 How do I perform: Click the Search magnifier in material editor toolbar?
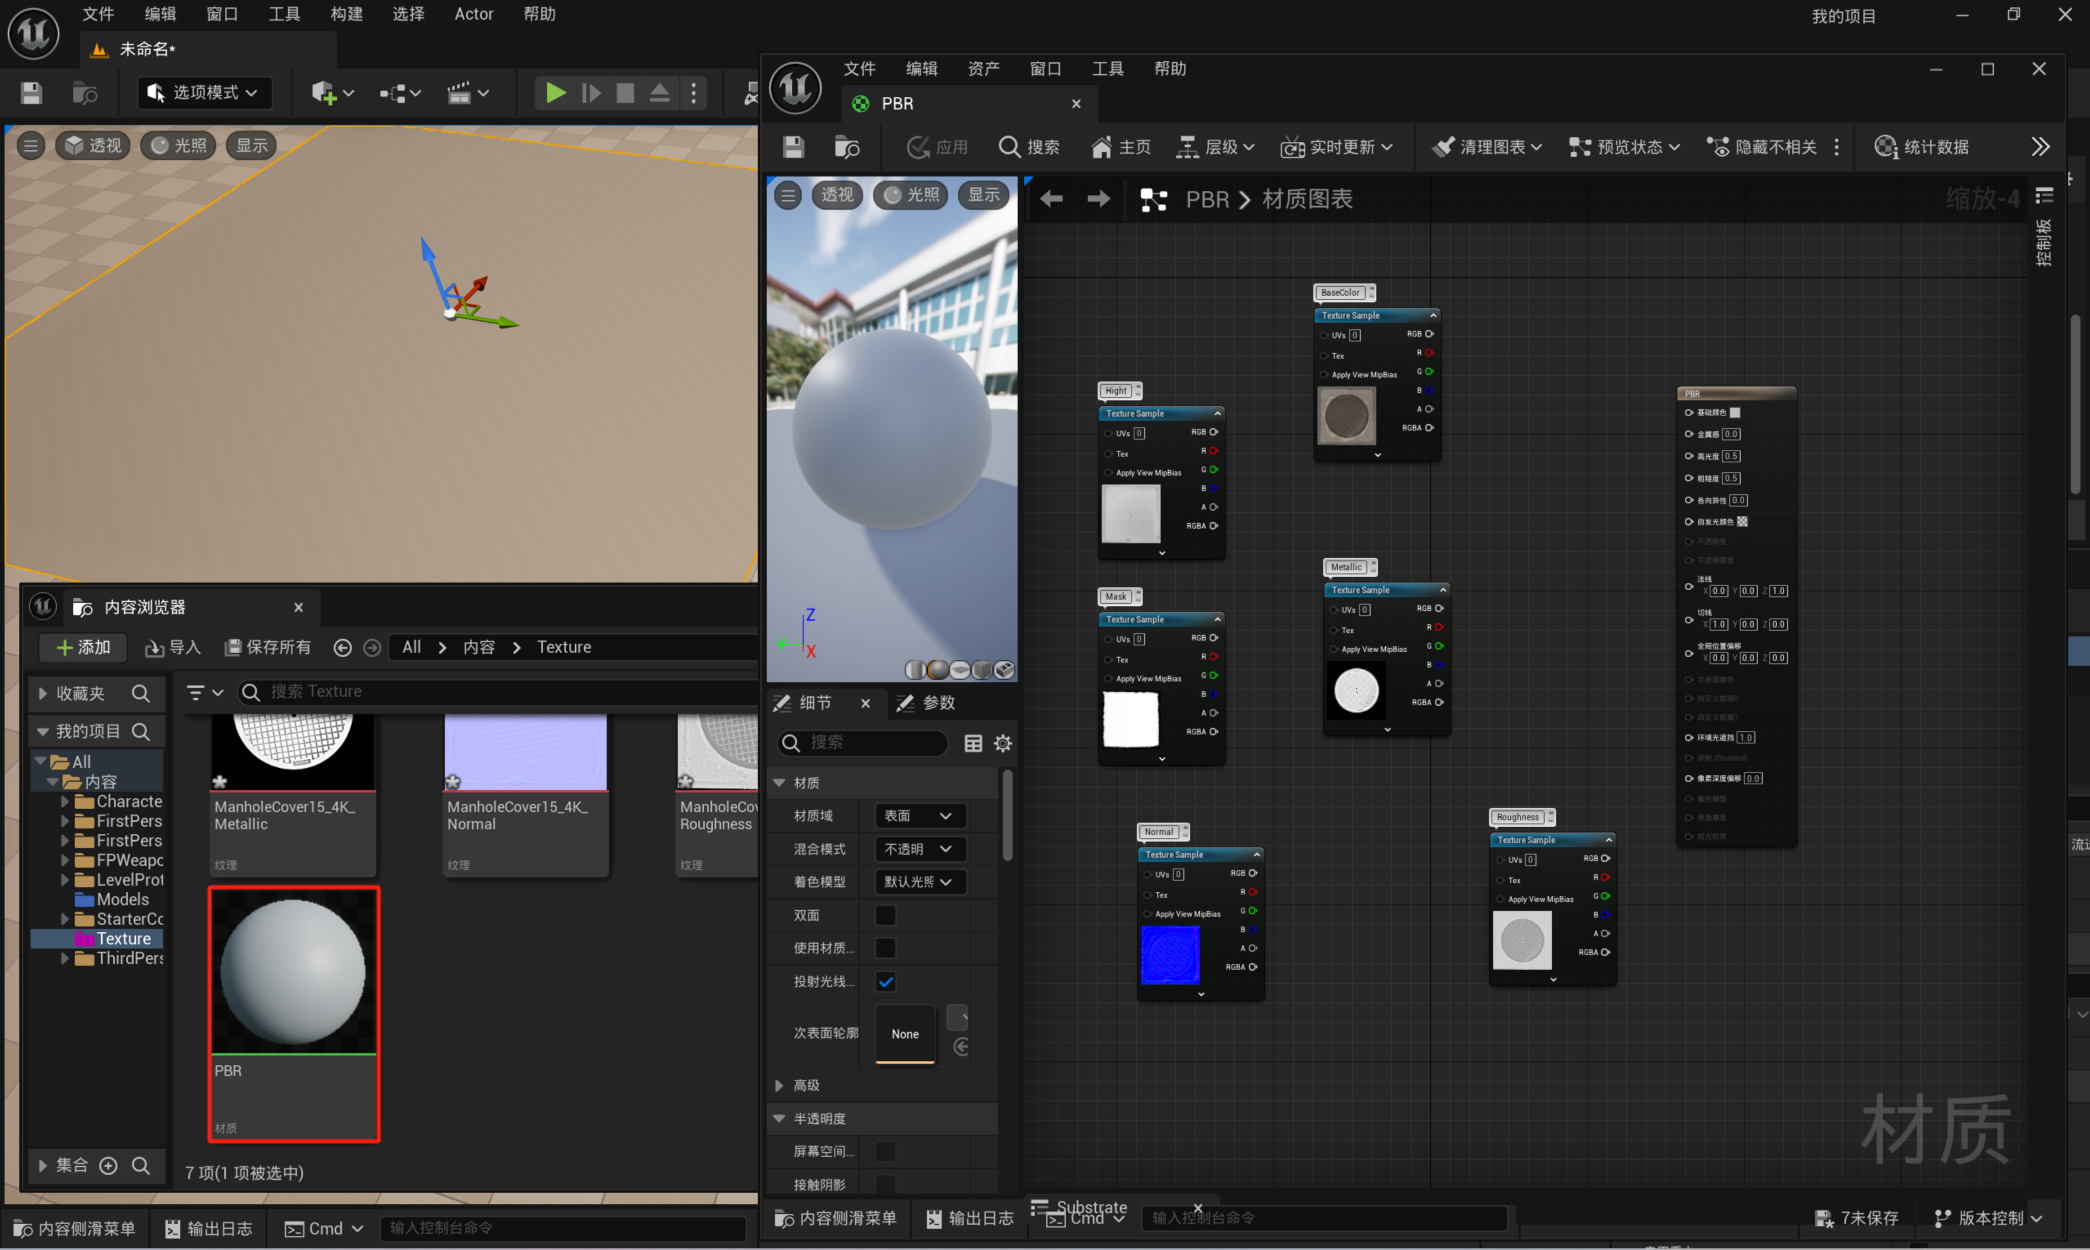point(1009,147)
